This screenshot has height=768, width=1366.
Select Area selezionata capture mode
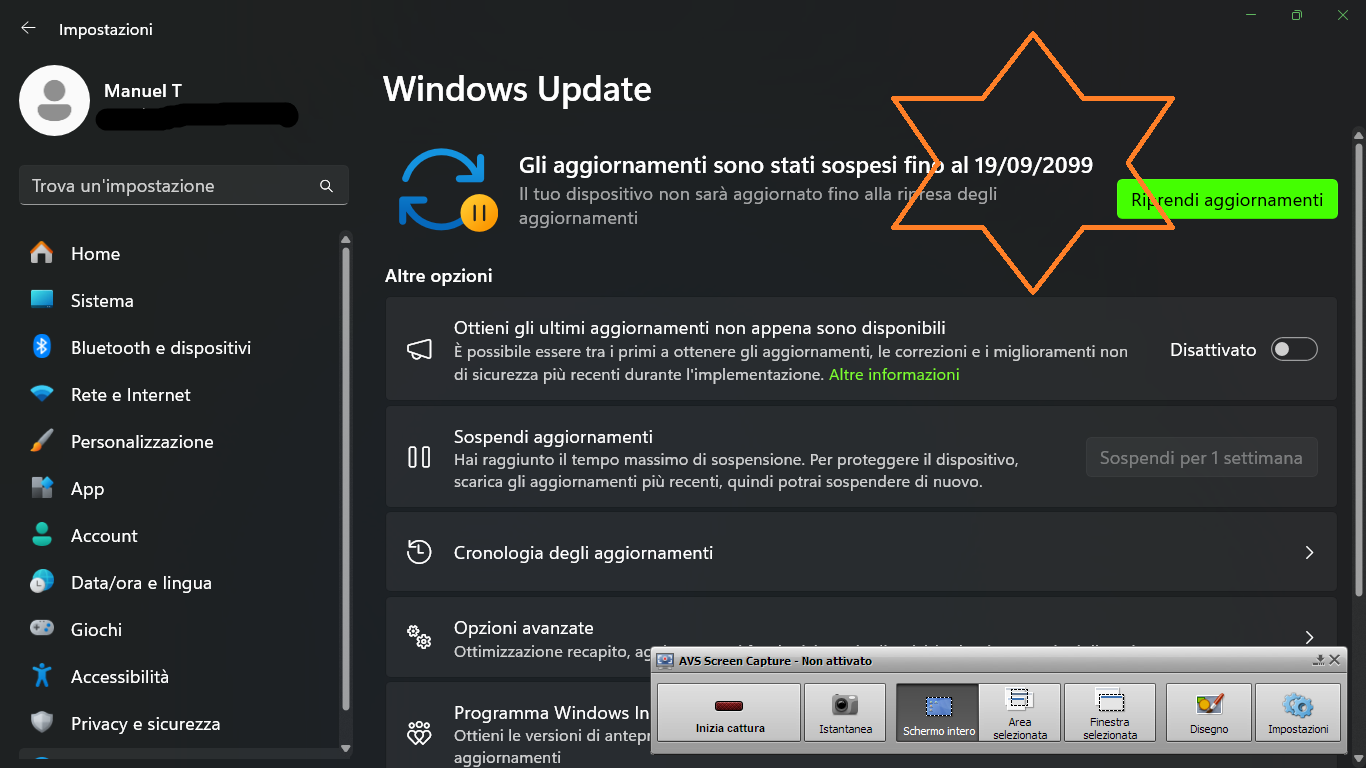1020,712
